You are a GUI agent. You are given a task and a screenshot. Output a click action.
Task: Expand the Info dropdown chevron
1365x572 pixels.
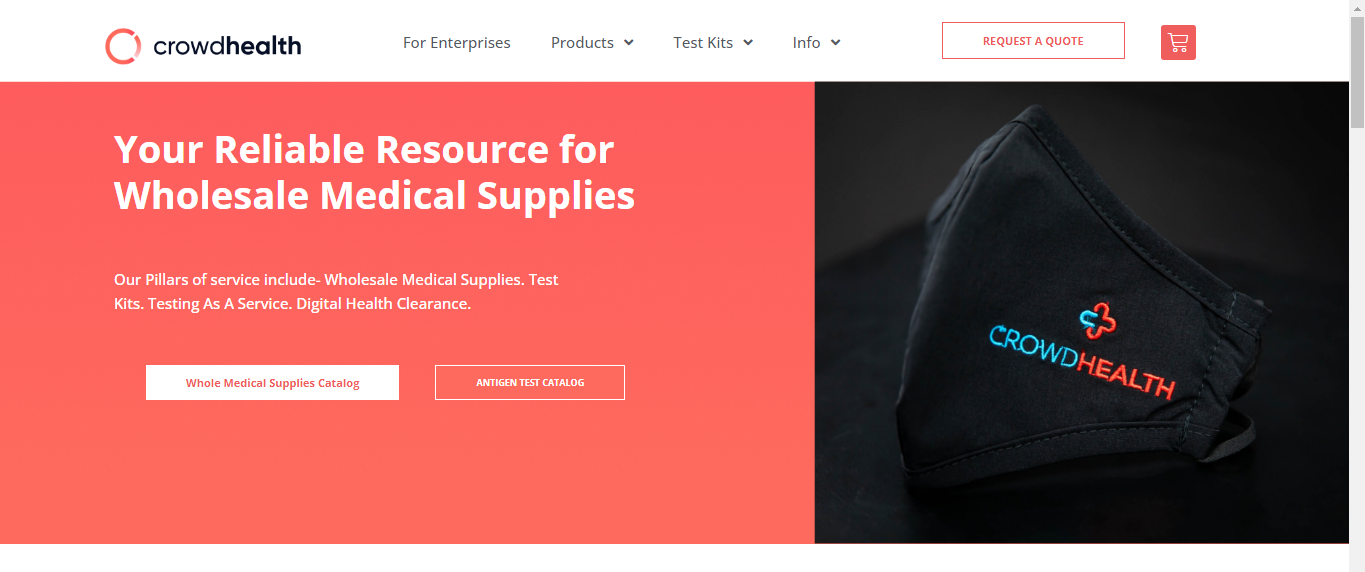point(835,43)
